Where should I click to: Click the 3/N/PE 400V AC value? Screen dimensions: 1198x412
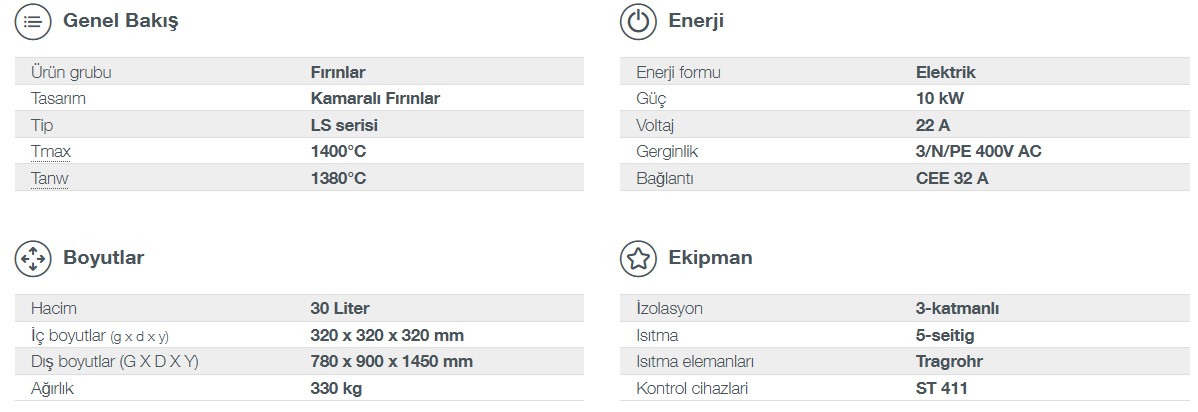pos(978,151)
